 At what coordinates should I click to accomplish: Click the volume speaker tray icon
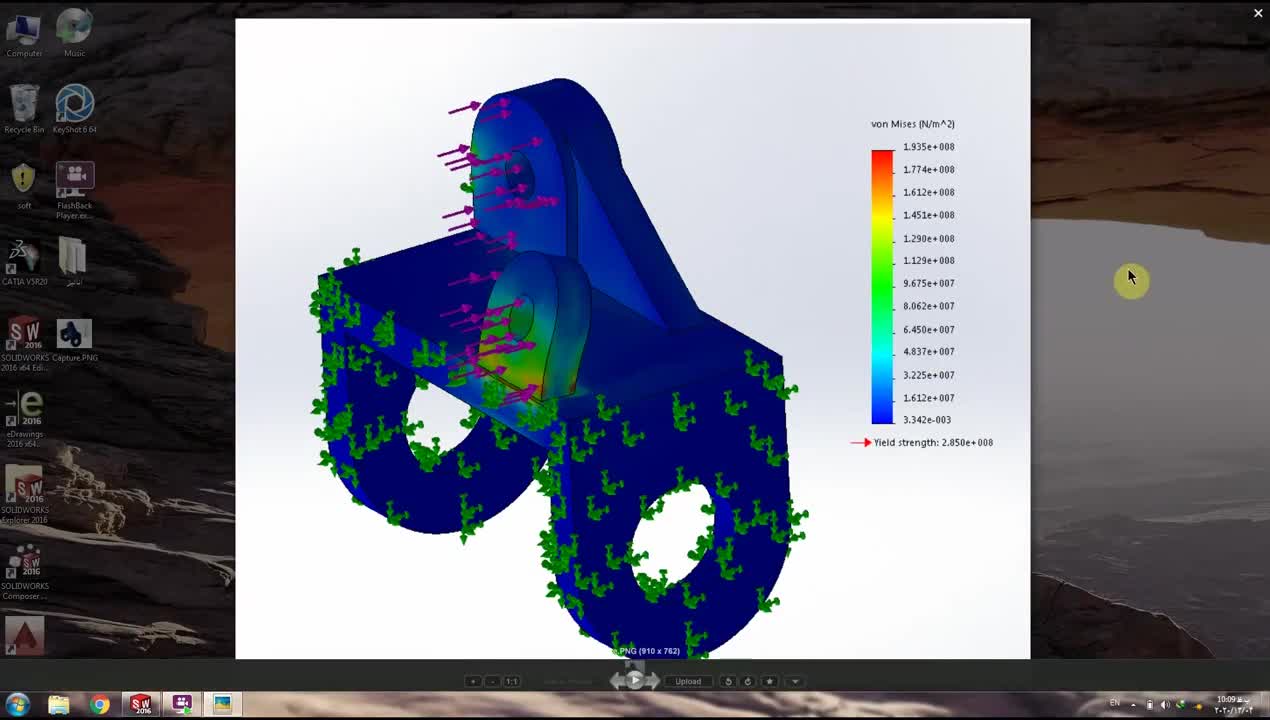1164,705
